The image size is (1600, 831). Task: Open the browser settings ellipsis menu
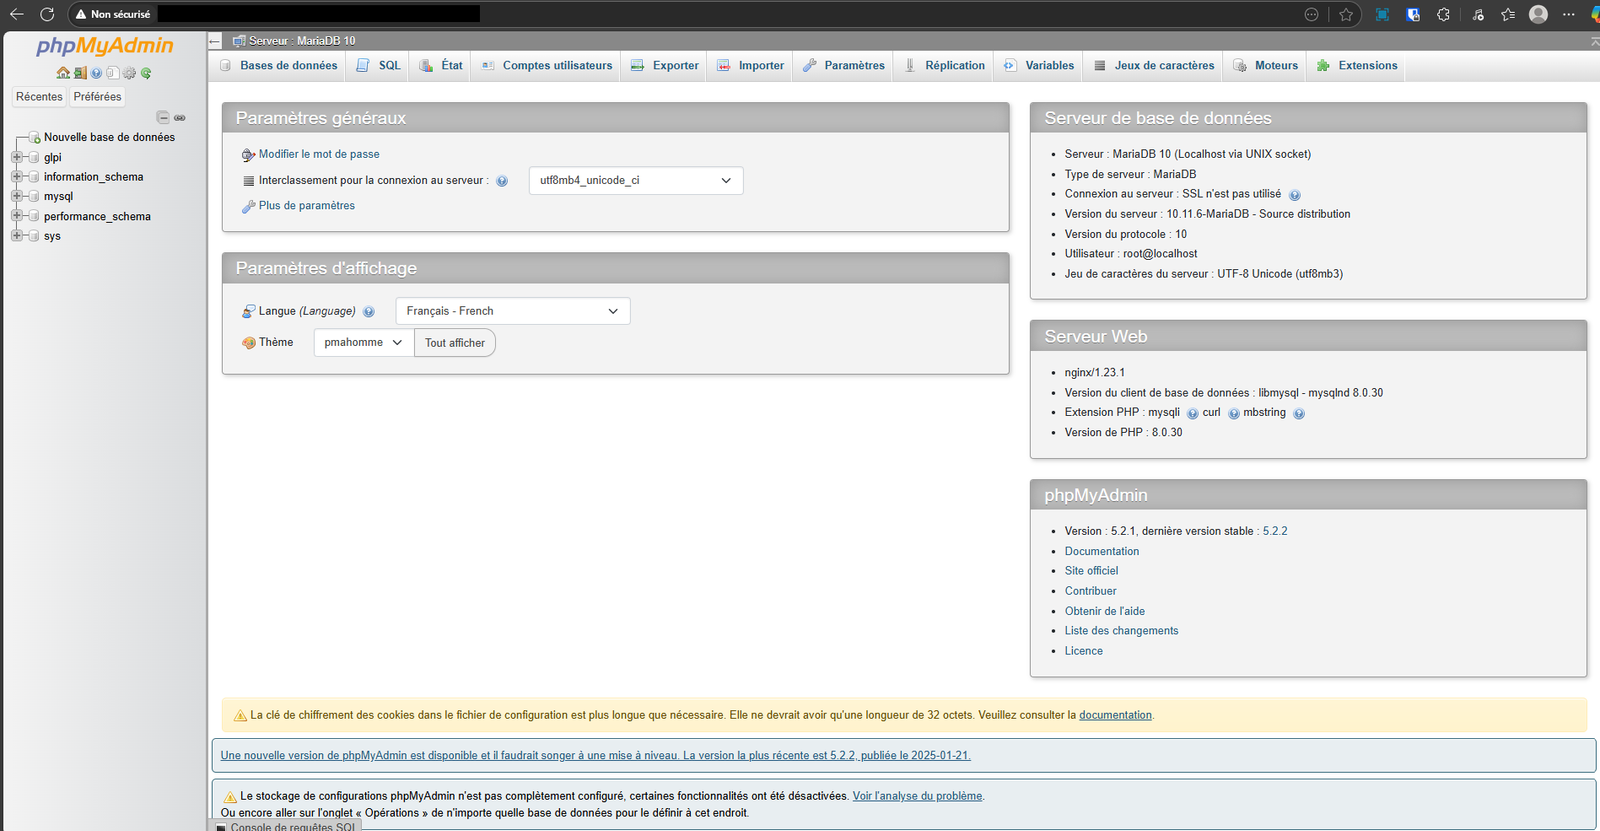click(1569, 14)
